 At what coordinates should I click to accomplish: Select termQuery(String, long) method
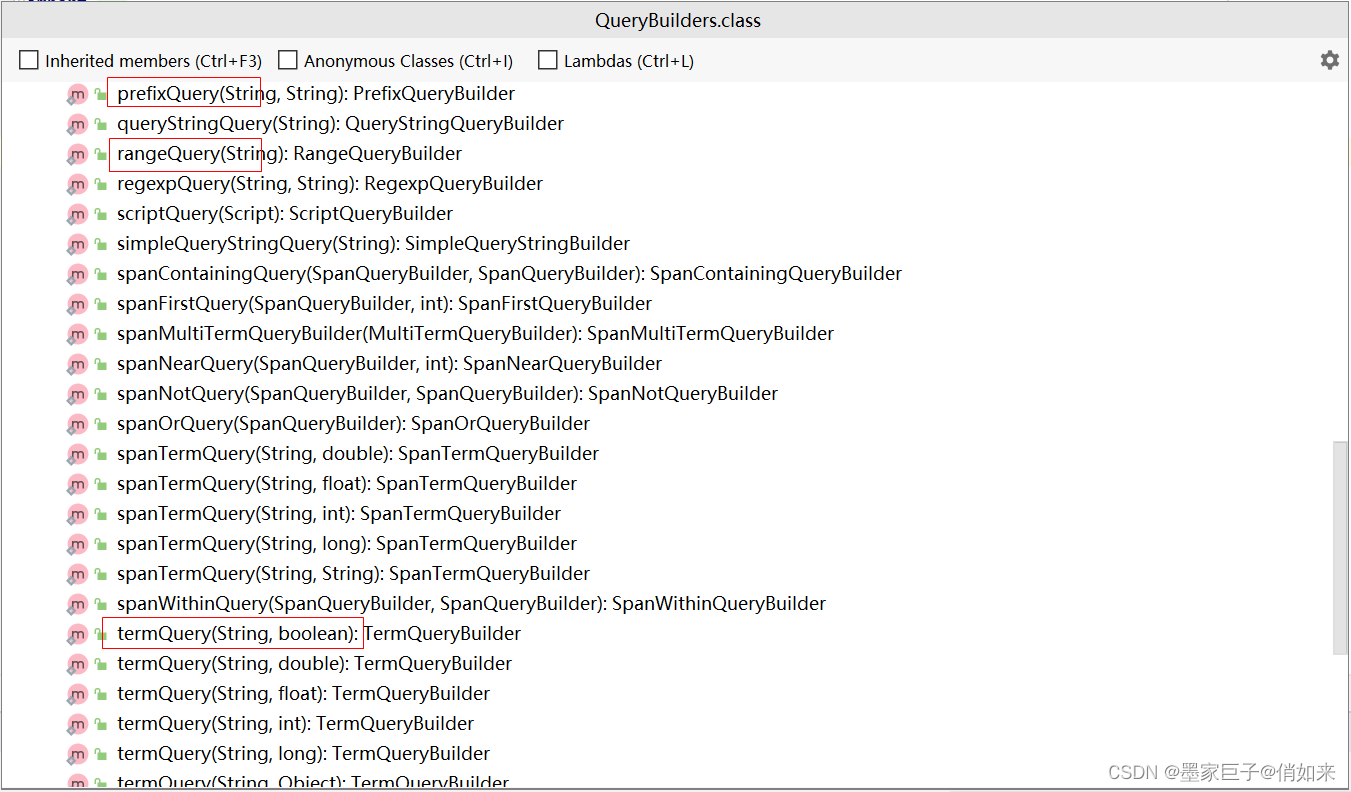[303, 754]
